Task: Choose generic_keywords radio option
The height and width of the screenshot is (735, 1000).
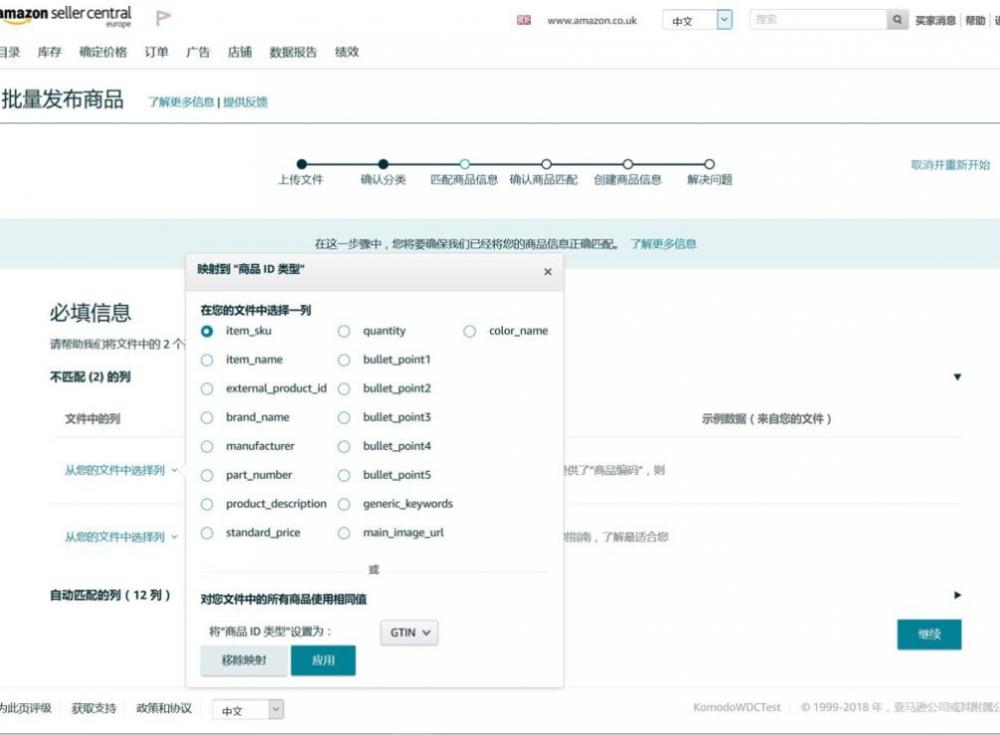Action: 344,504
